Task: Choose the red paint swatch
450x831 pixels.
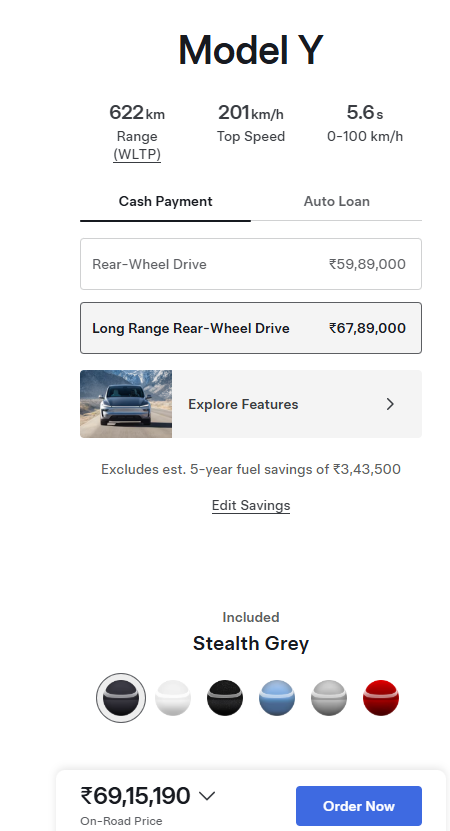Action: coord(381,698)
